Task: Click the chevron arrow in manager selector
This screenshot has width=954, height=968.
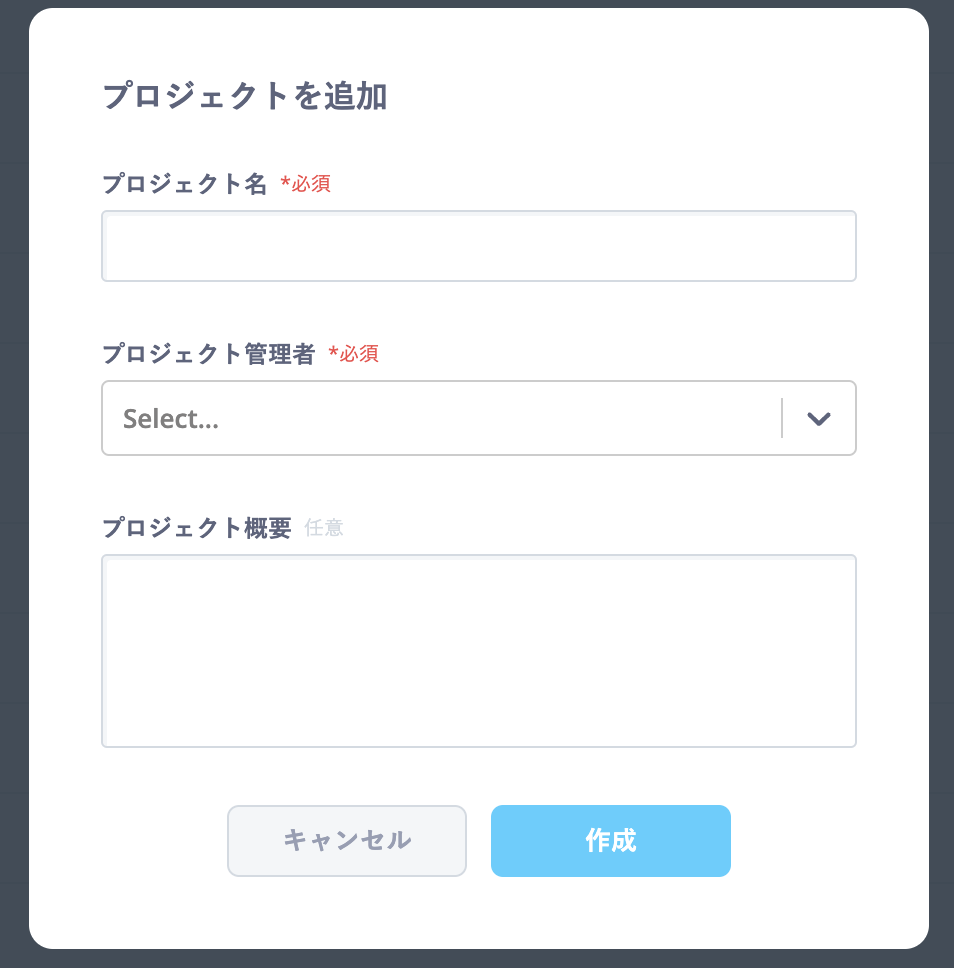Action: tap(819, 419)
